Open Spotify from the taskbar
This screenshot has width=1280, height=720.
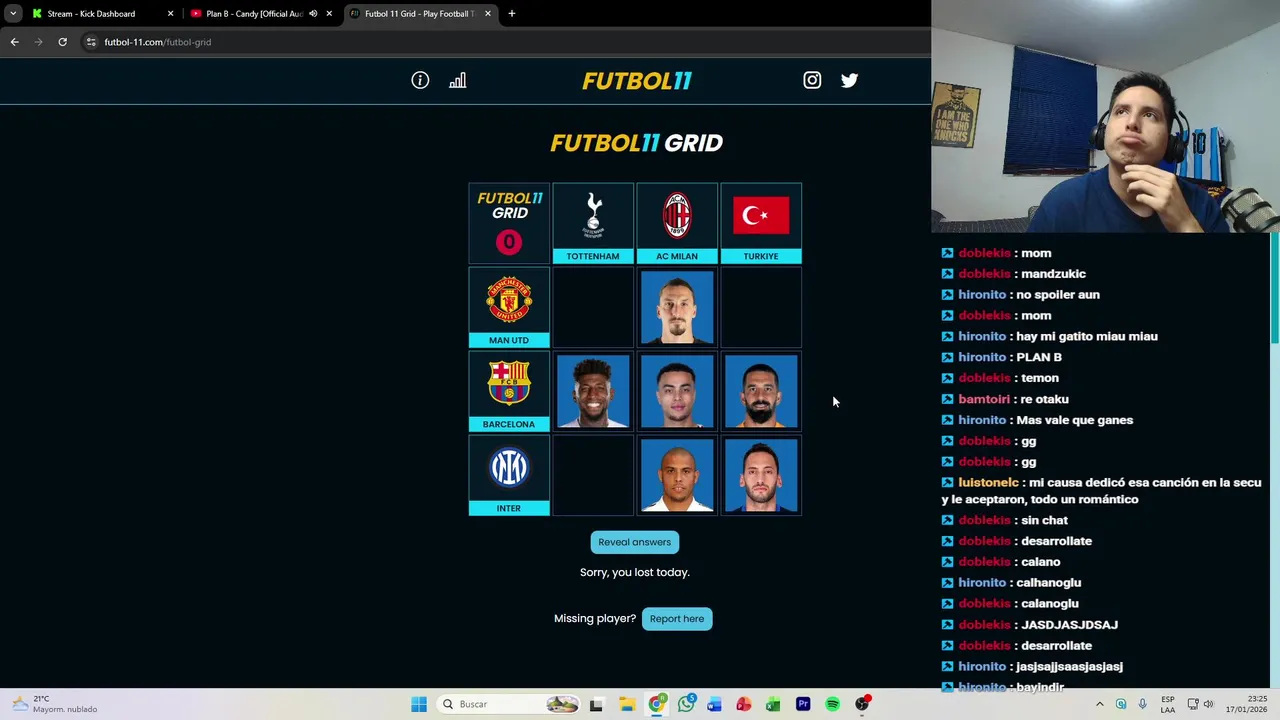point(832,704)
